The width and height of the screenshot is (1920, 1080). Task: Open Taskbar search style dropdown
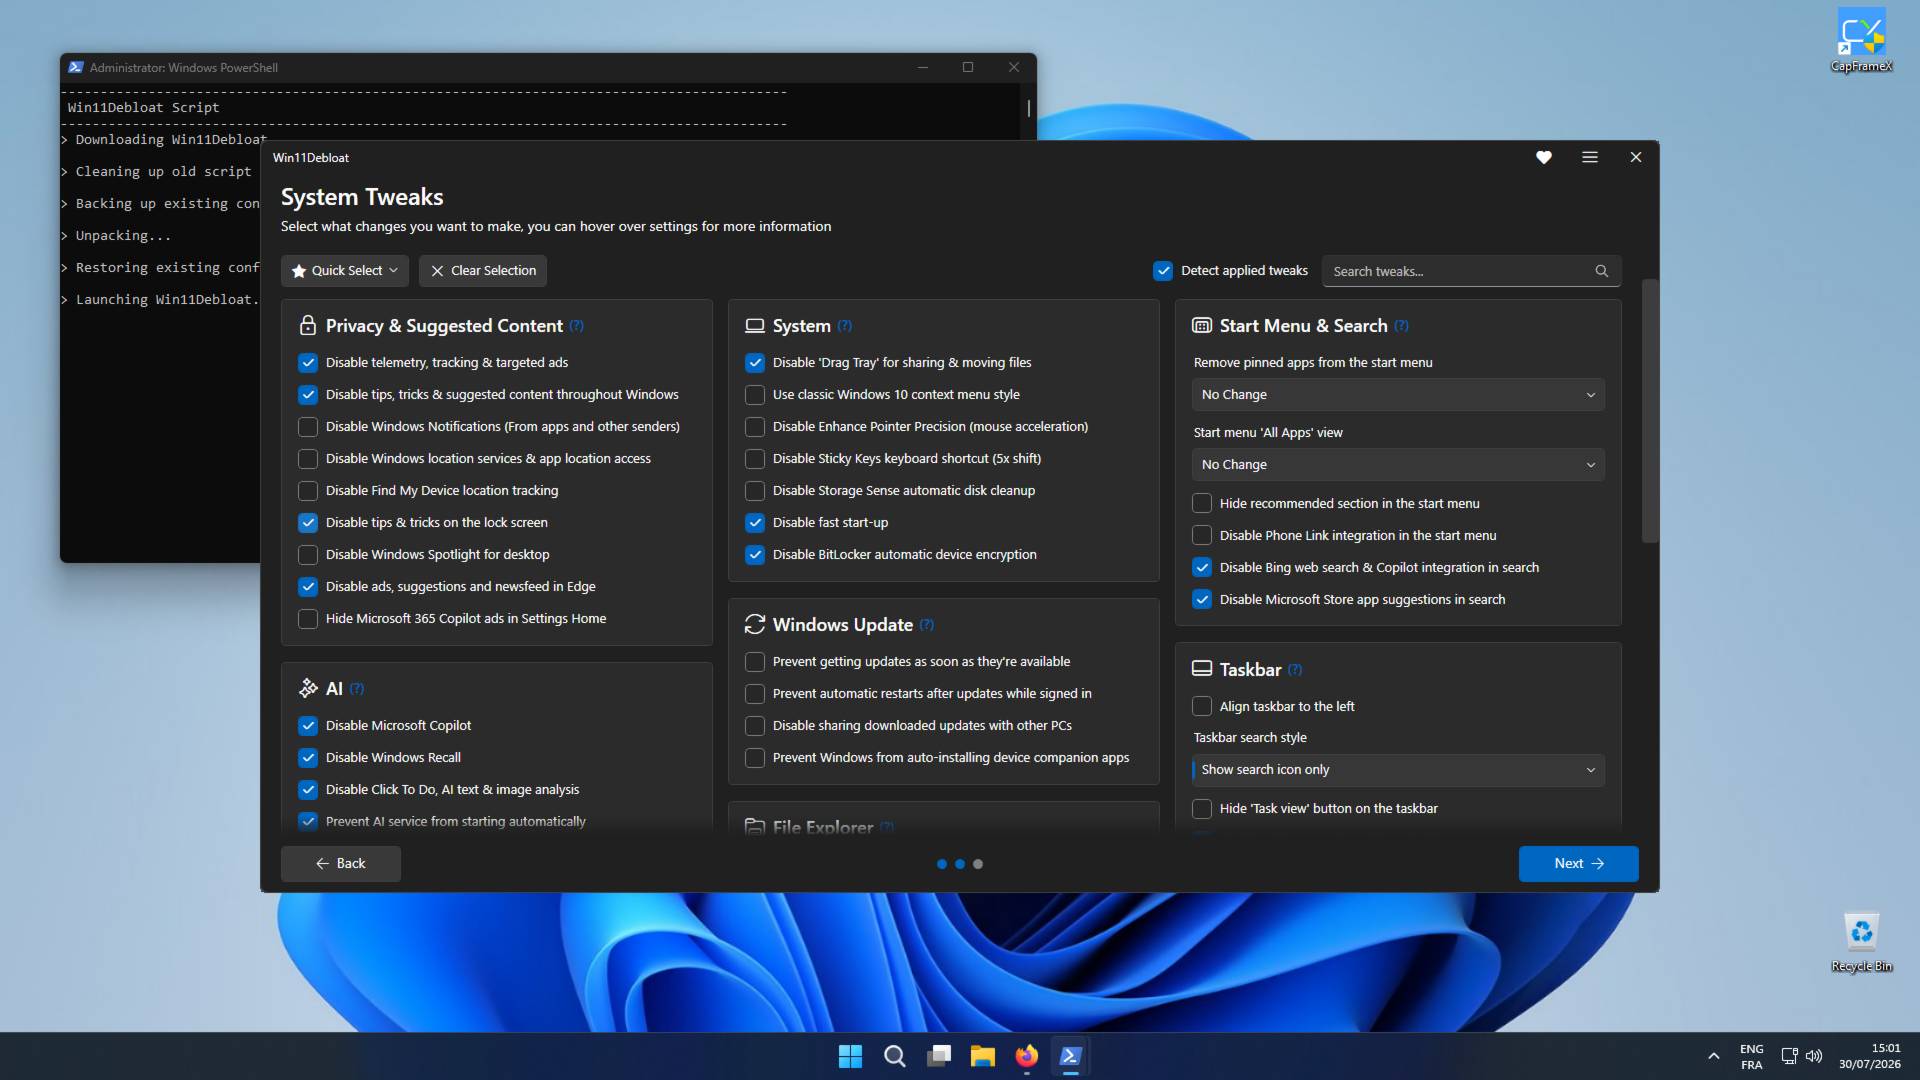point(1398,770)
